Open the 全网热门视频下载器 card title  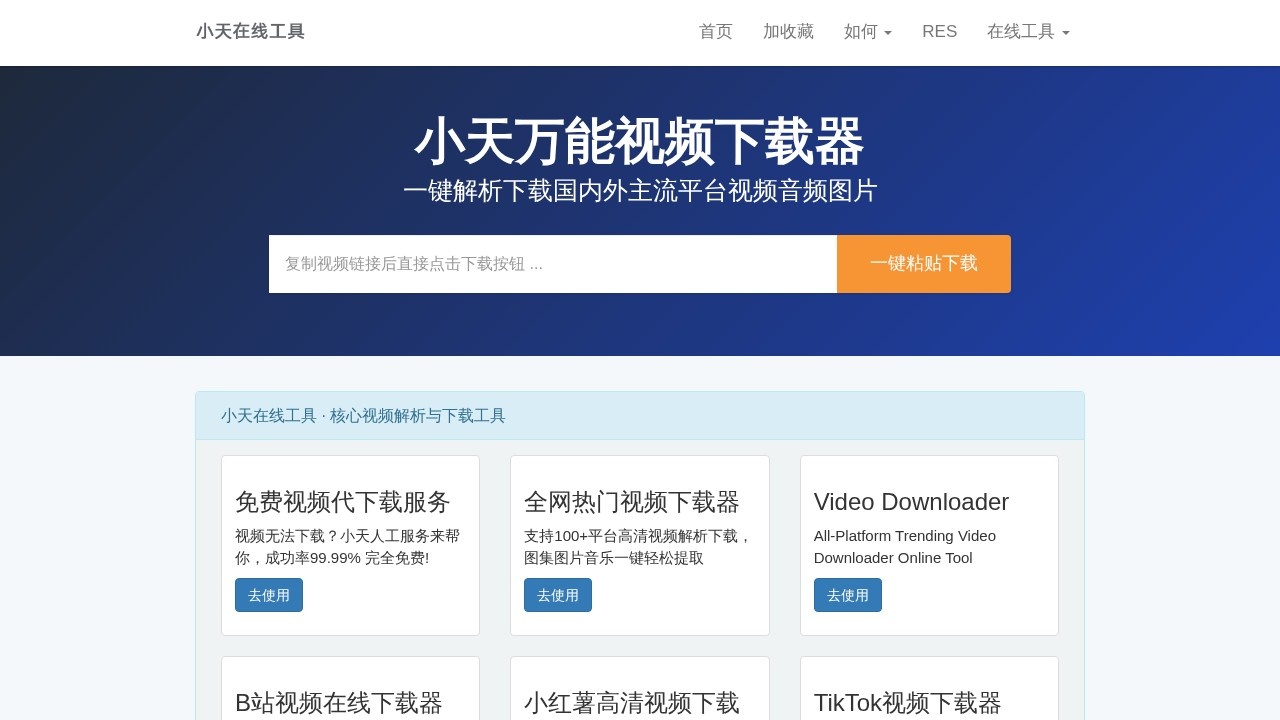tap(631, 502)
